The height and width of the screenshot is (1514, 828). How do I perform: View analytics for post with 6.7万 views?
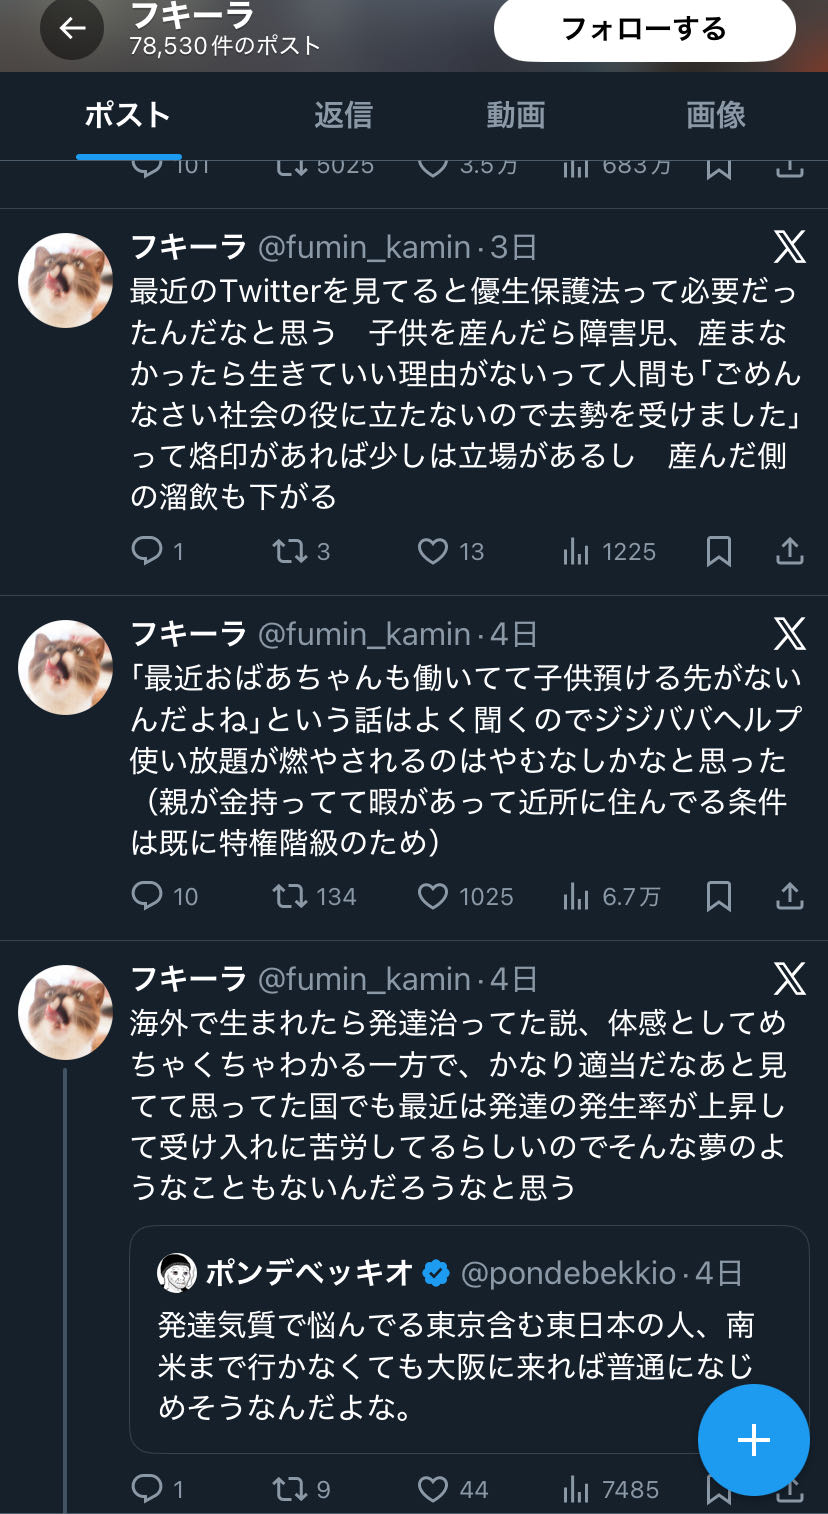(x=576, y=896)
